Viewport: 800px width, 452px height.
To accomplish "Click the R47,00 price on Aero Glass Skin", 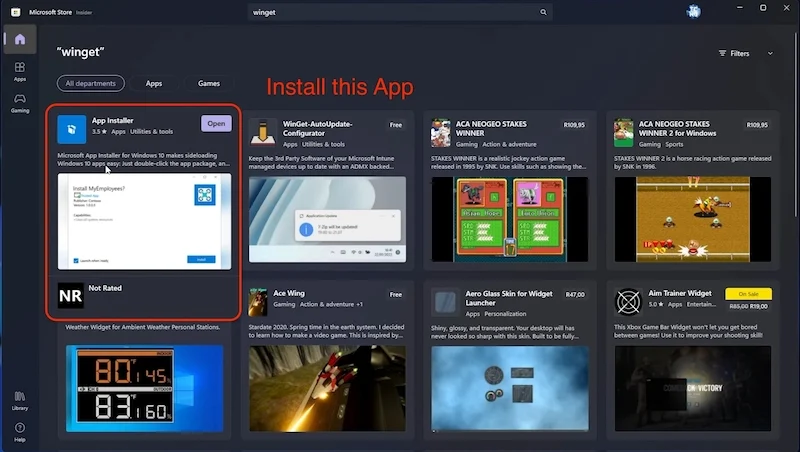I will 575,294.
